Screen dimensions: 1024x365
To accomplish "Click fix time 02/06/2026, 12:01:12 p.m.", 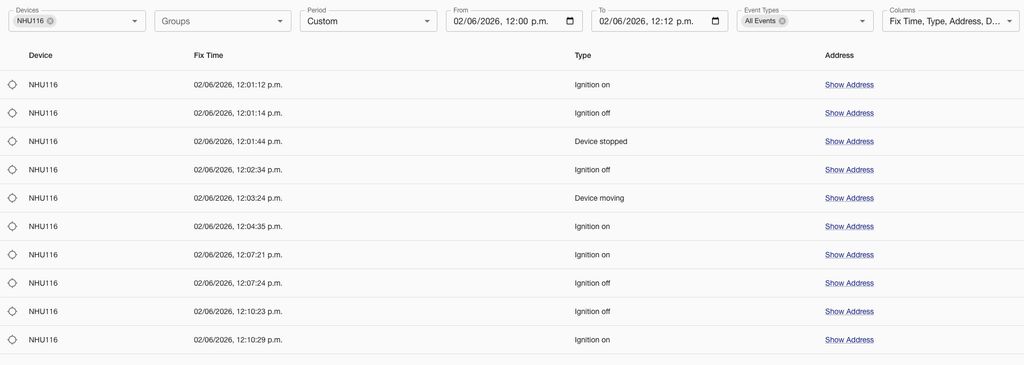I will pos(238,85).
